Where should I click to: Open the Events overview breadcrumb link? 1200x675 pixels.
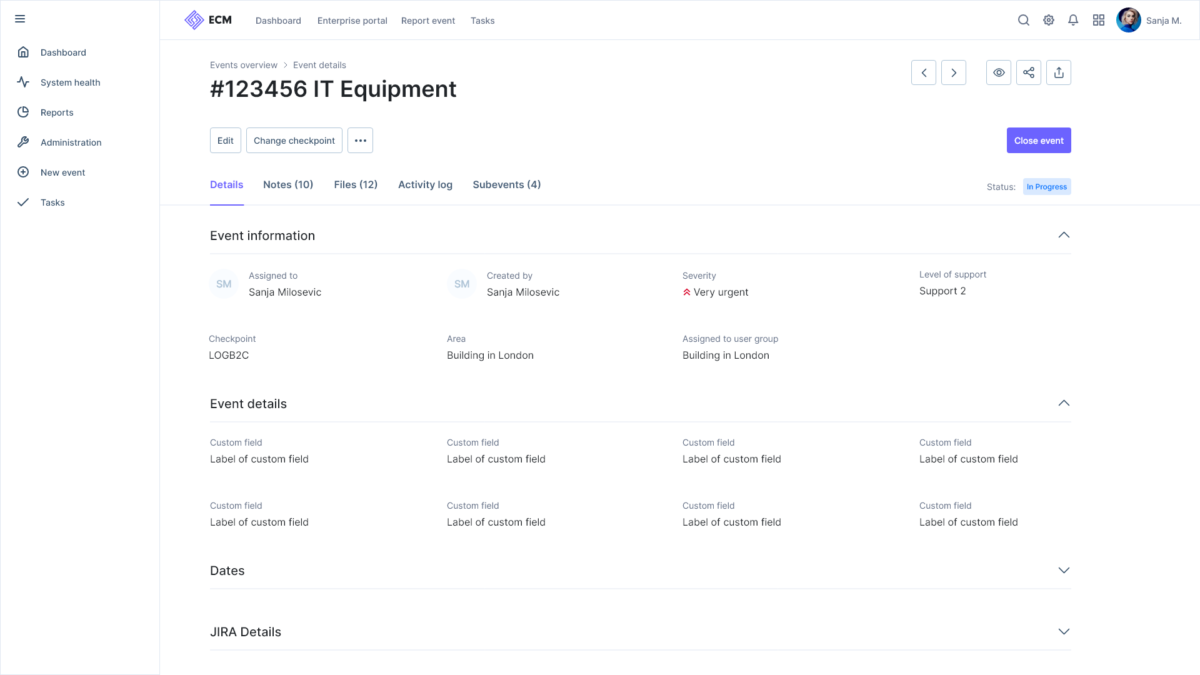[243, 64]
